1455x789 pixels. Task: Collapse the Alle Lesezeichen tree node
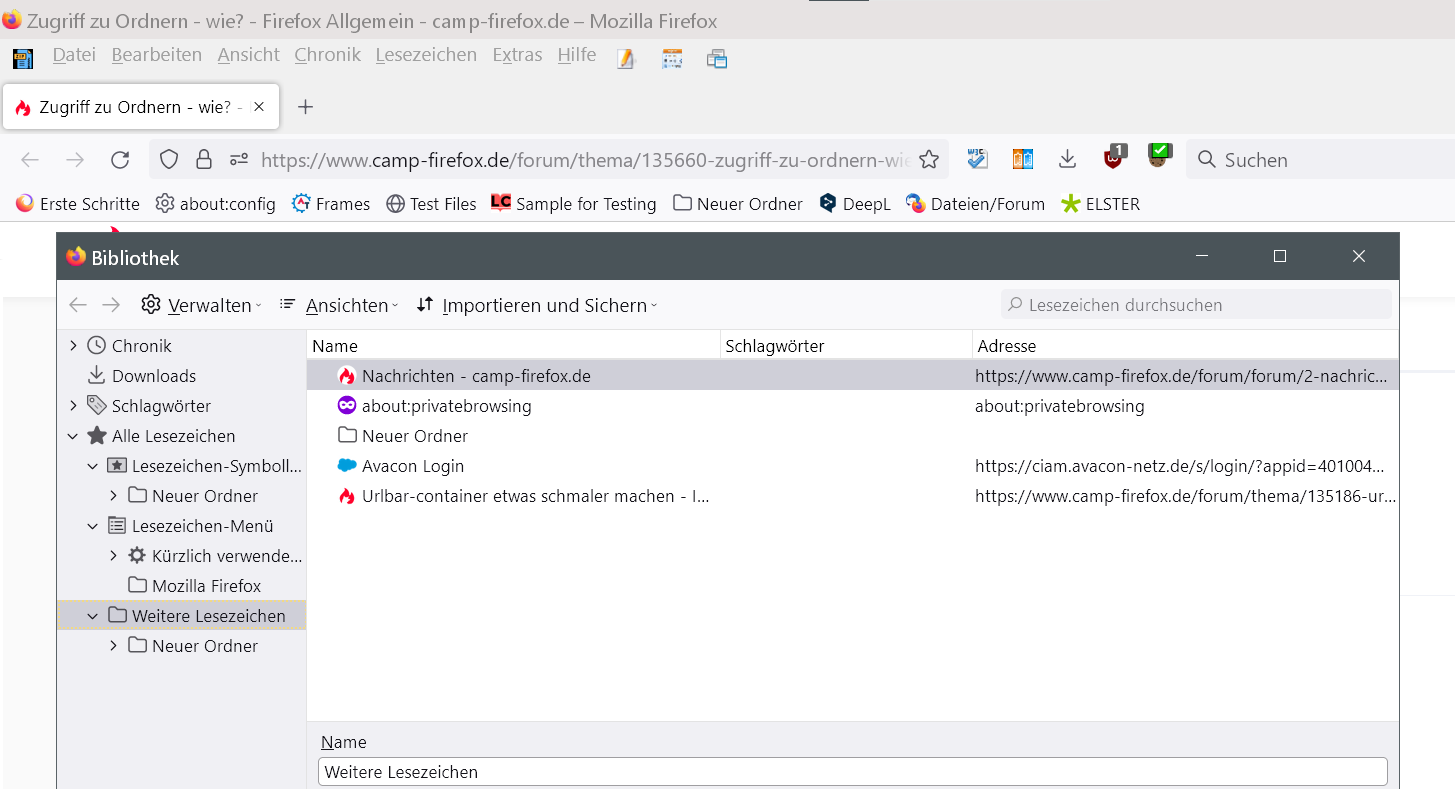[73, 436]
